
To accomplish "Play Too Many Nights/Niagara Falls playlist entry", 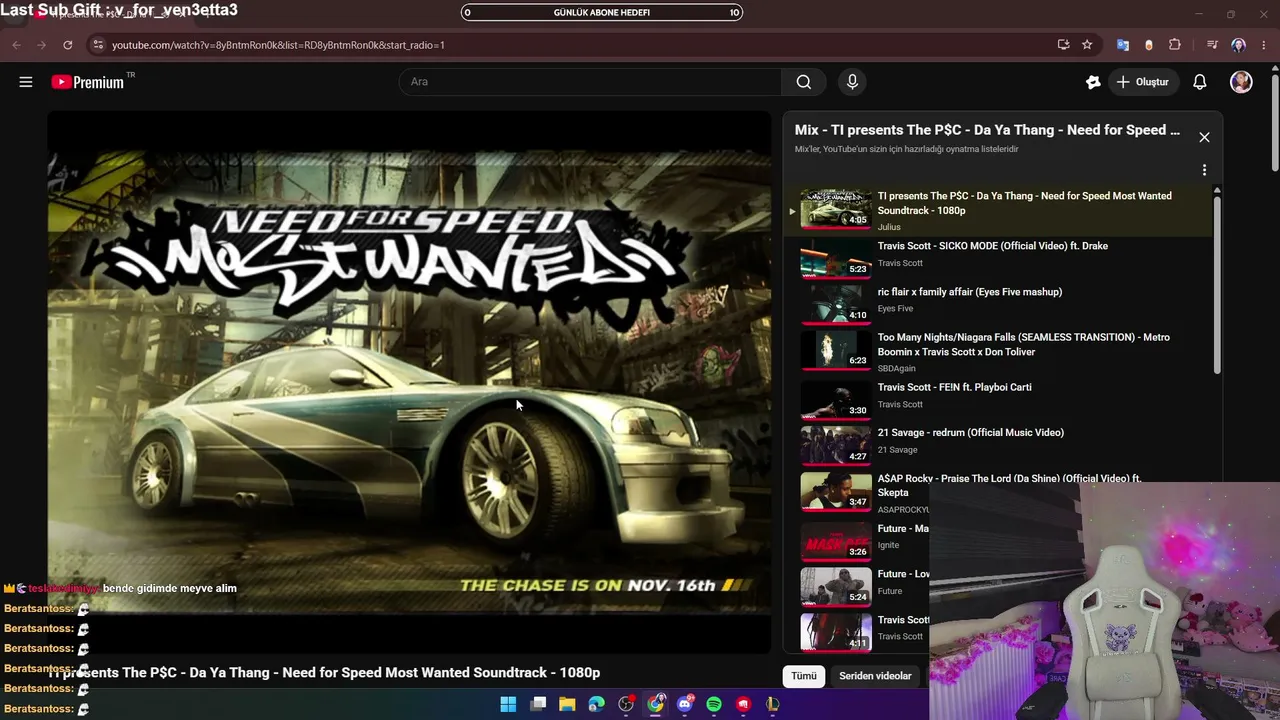I will pyautogui.click(x=1000, y=351).
